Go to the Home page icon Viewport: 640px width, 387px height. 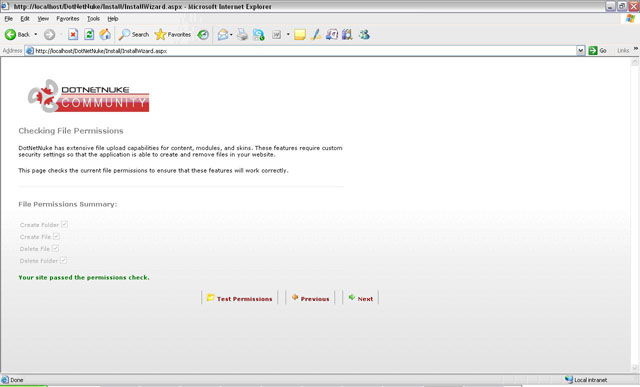pos(105,35)
